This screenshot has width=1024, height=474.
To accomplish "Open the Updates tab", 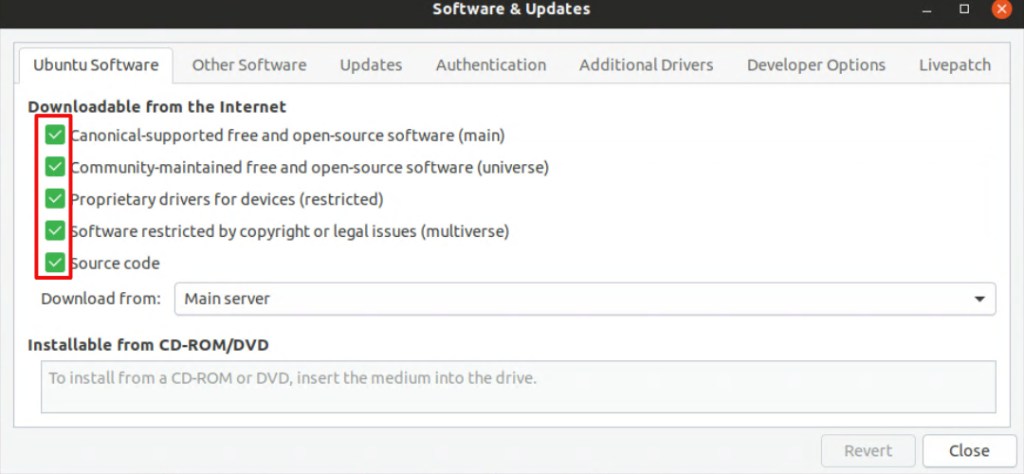I will pyautogui.click(x=370, y=65).
